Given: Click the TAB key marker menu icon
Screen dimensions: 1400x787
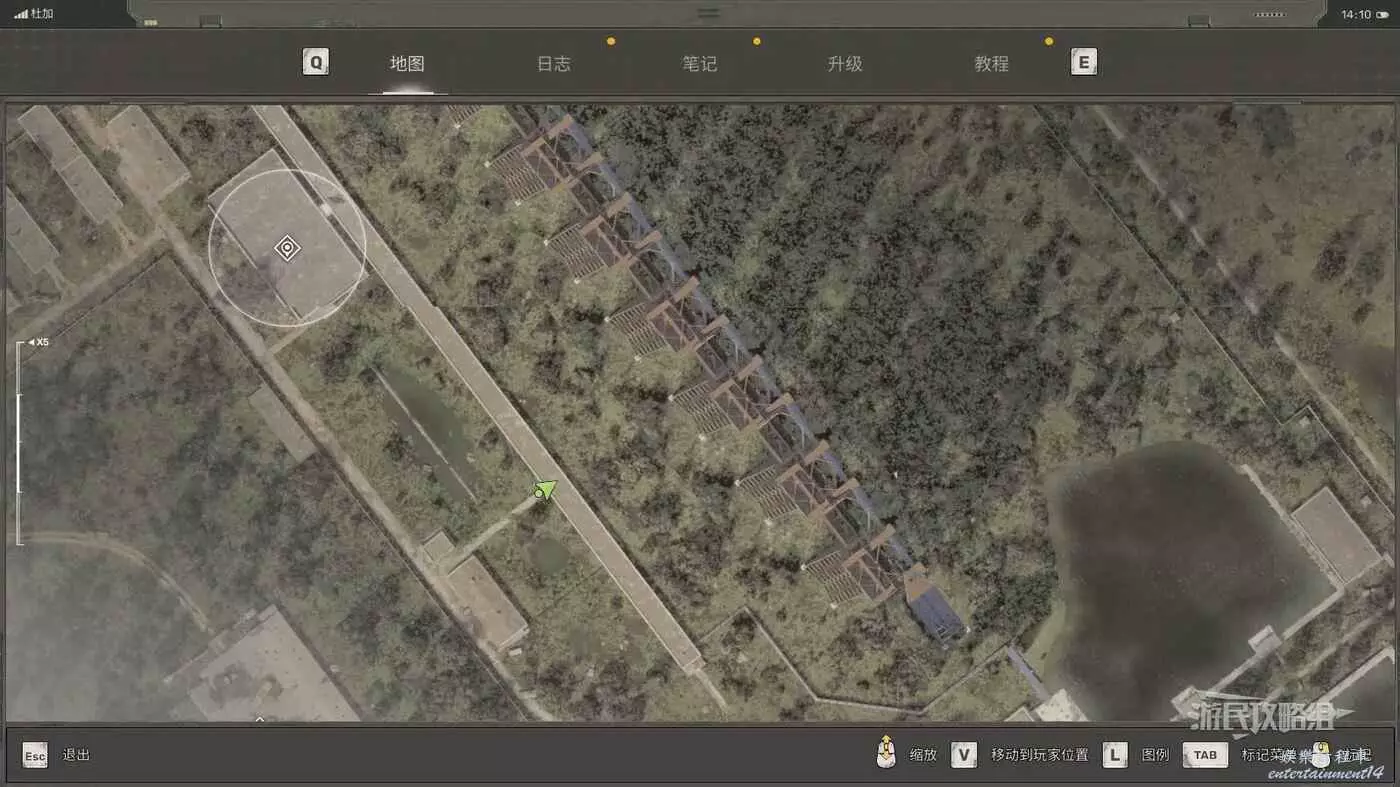Looking at the screenshot, I should pyautogui.click(x=1205, y=755).
